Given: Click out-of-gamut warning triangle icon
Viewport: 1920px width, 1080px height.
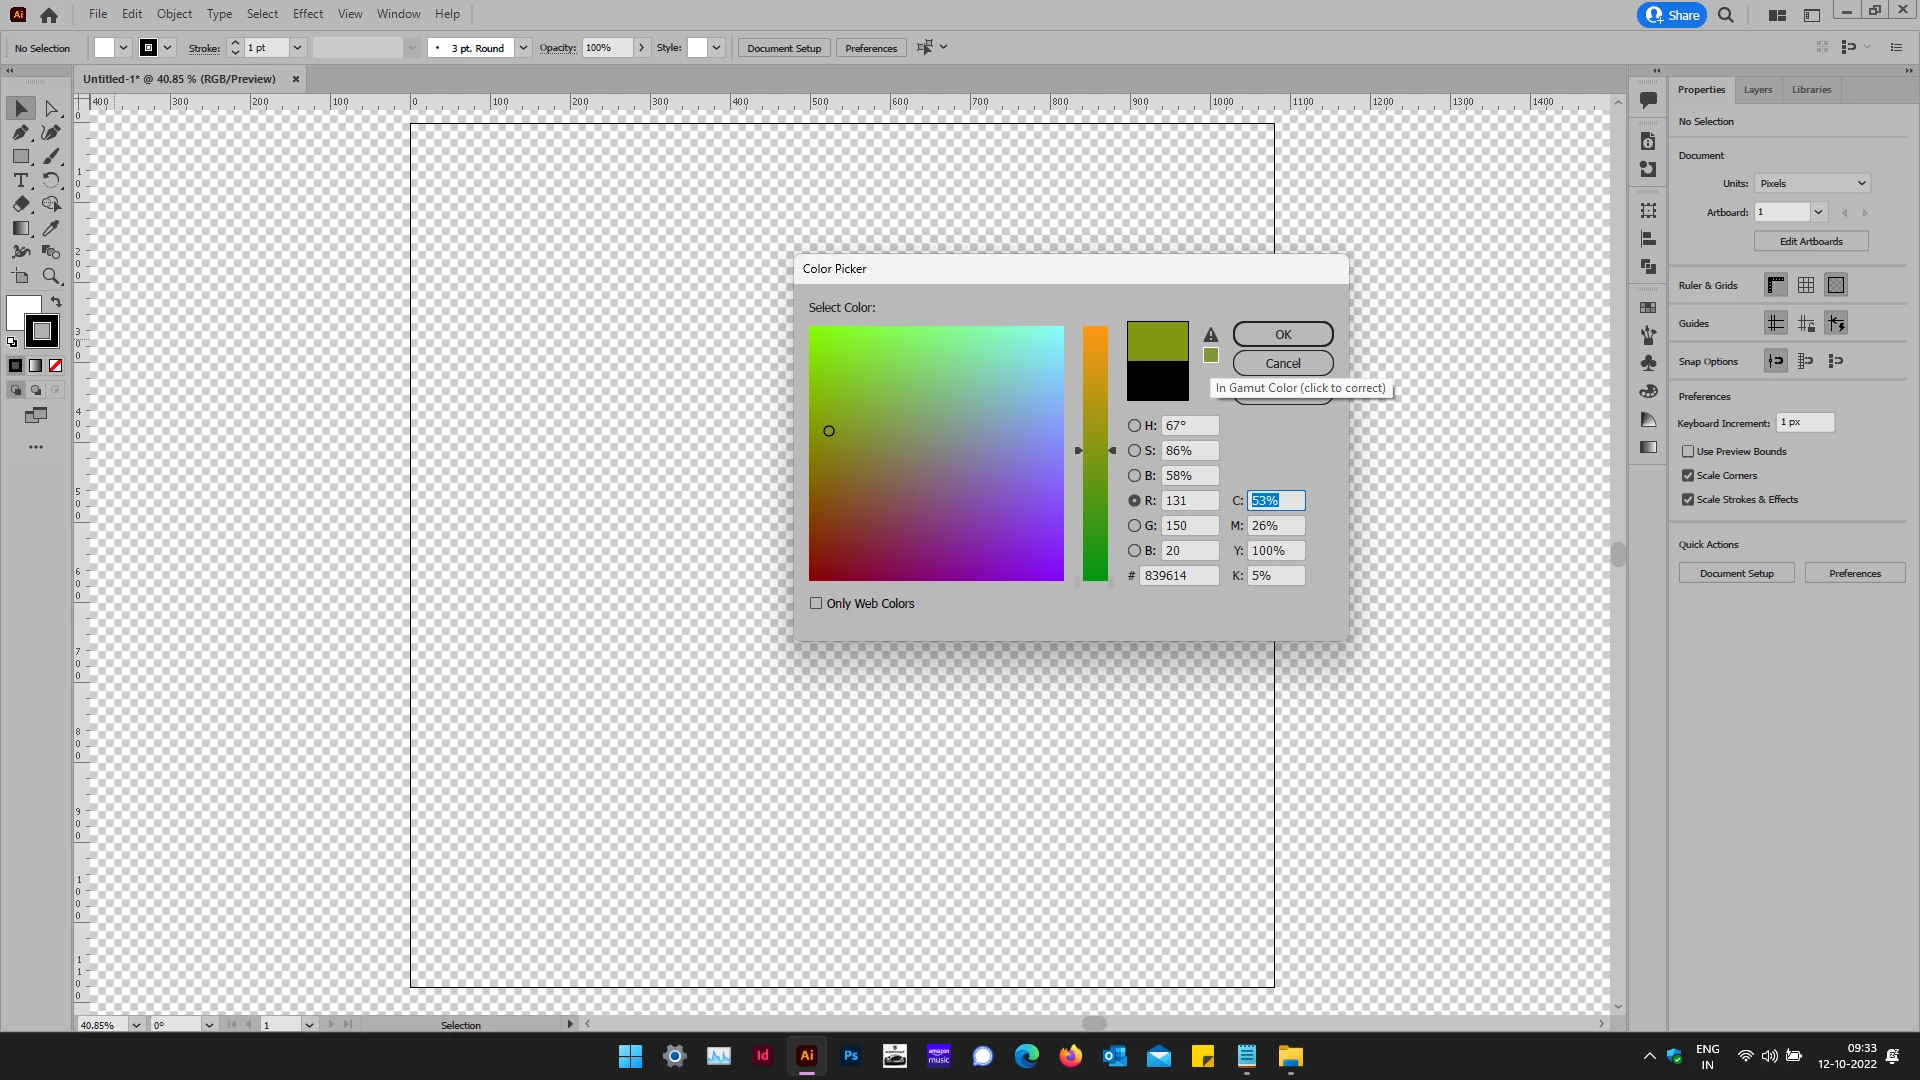Looking at the screenshot, I should [1211, 335].
